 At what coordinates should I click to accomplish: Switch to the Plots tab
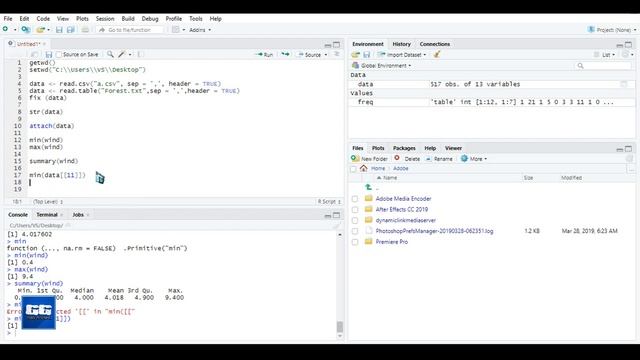click(x=378, y=148)
